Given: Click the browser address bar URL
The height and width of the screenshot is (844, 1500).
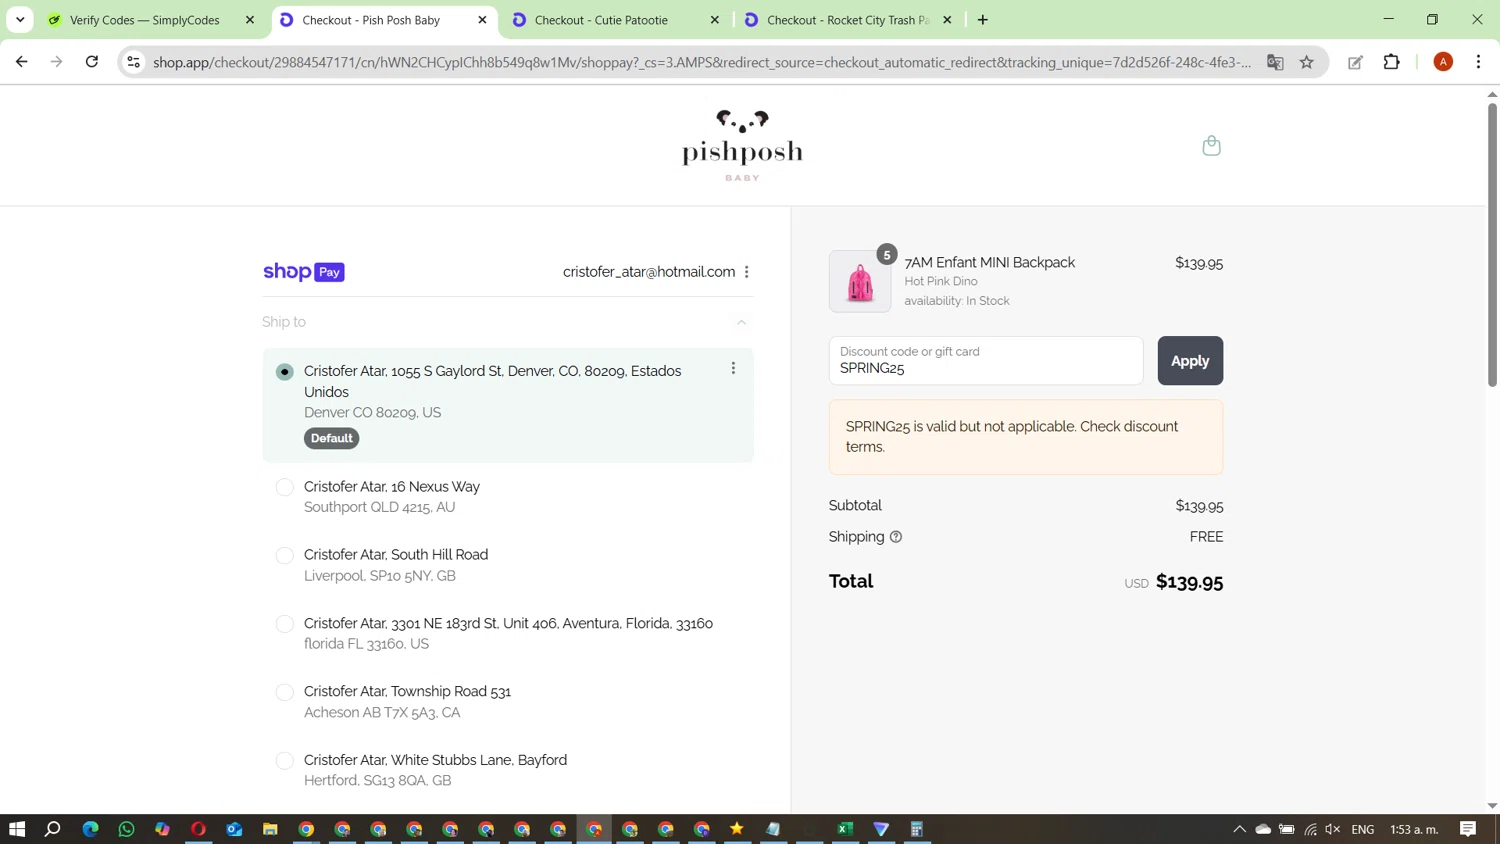Looking at the screenshot, I should point(702,62).
